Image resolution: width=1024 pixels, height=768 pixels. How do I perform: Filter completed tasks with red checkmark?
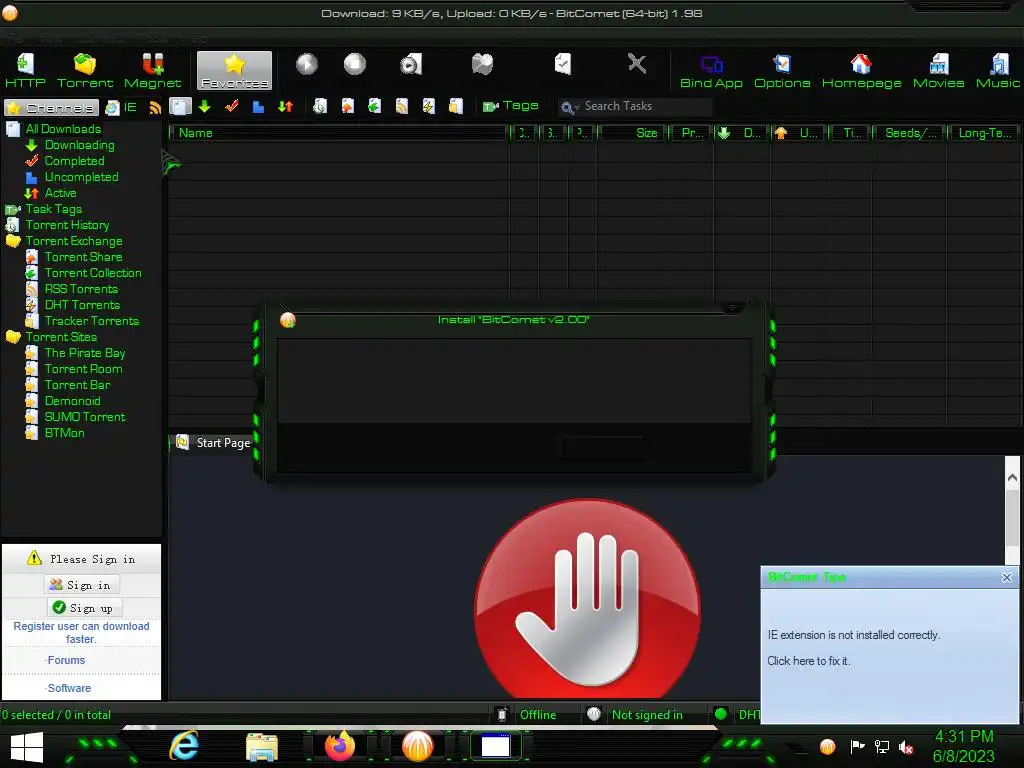(x=231, y=106)
